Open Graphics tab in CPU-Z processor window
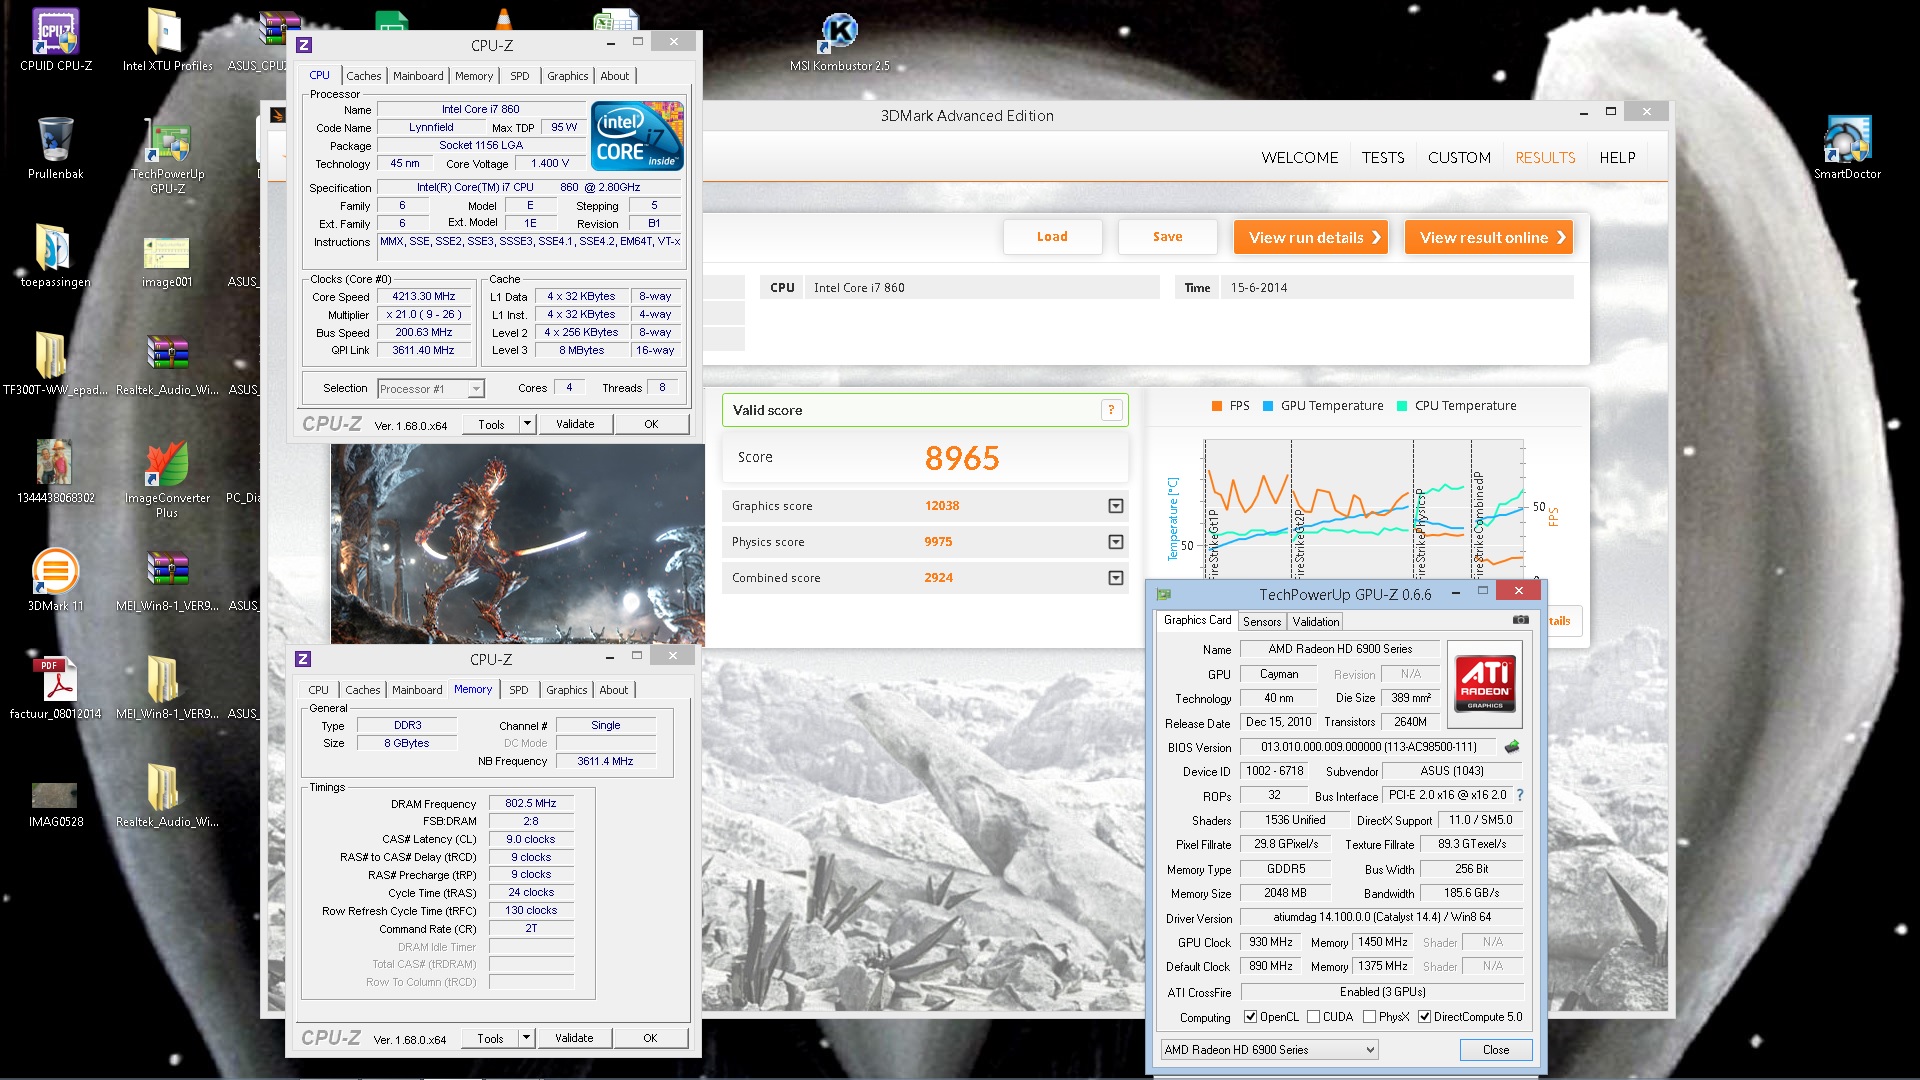 click(567, 76)
